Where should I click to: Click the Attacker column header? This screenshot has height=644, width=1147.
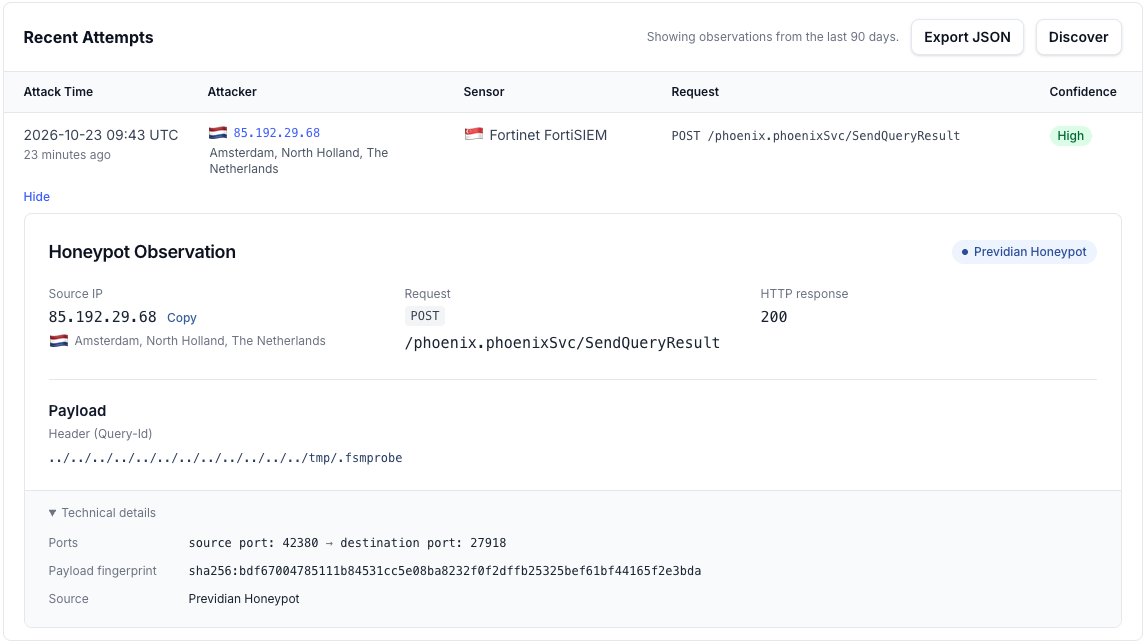click(x=232, y=92)
